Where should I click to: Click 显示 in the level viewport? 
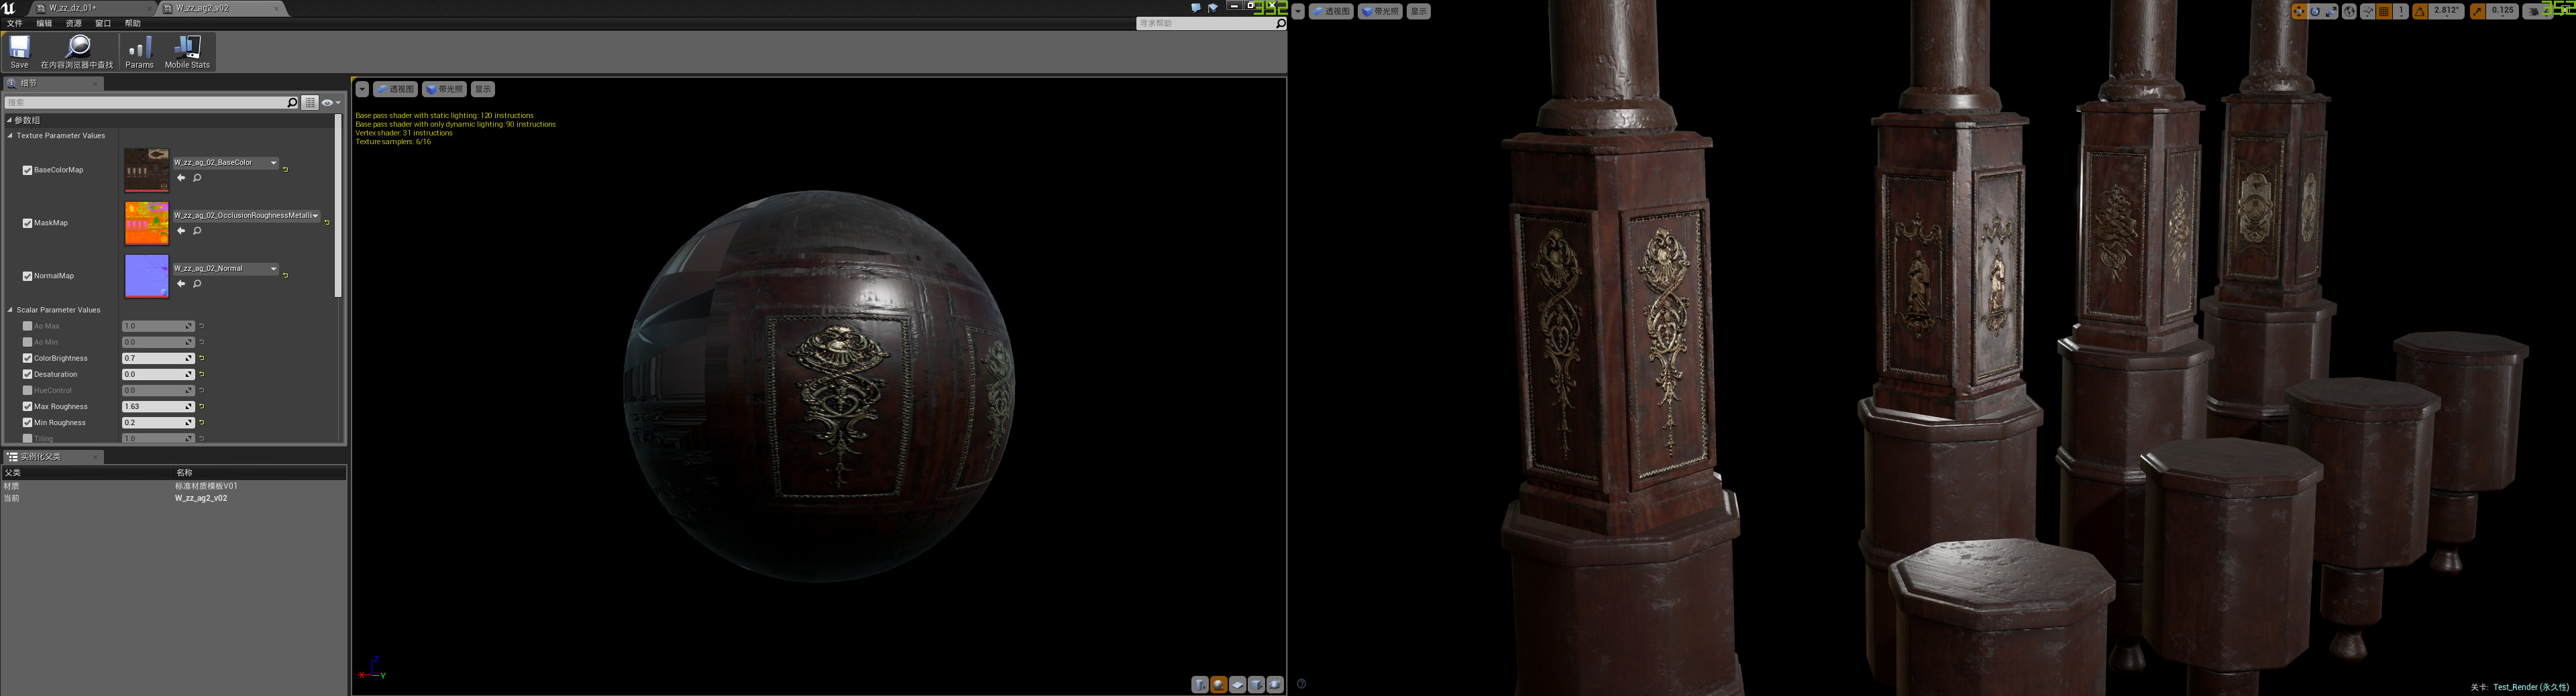pyautogui.click(x=1419, y=11)
